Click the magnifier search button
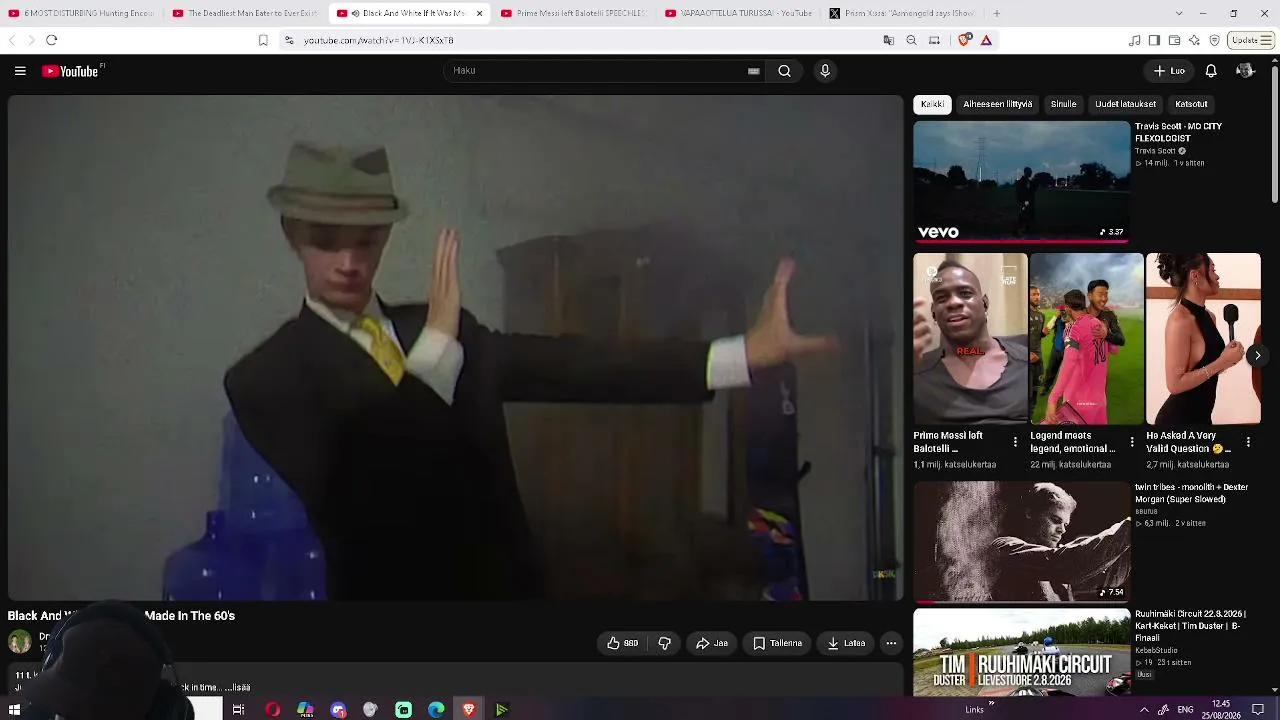This screenshot has width=1280, height=720. click(784, 71)
